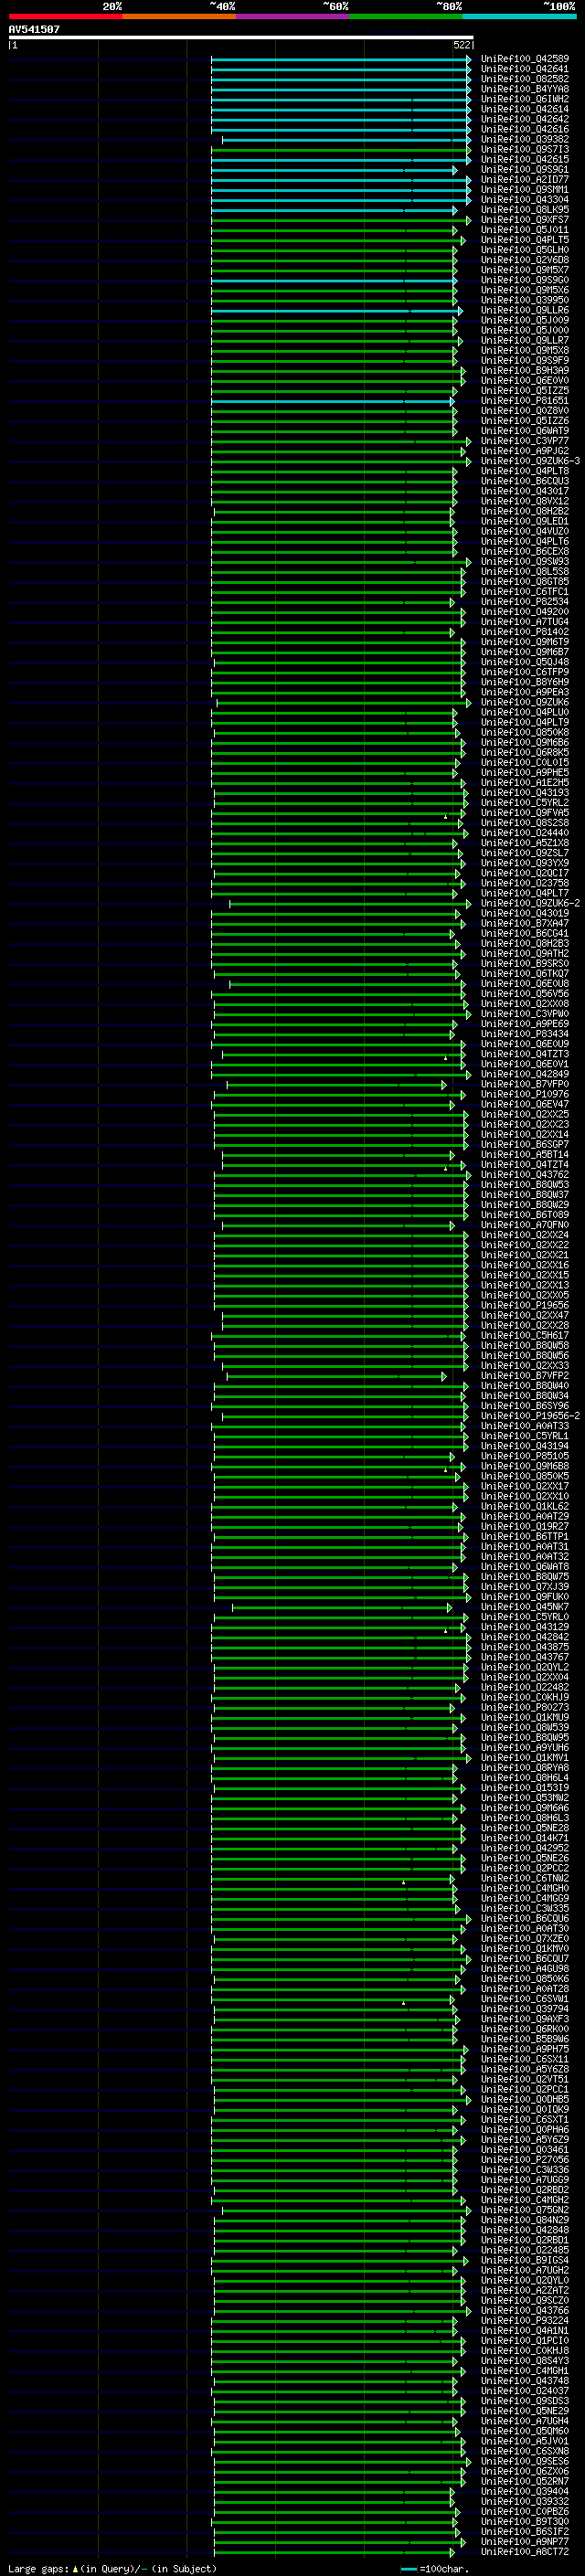This screenshot has width=585, height=2576.
Task: Click the purple ~60% identity legend segment
Action: coord(292,16)
